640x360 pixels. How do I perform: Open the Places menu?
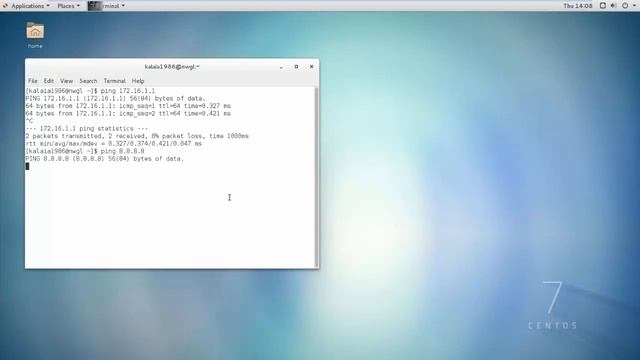click(69, 6)
